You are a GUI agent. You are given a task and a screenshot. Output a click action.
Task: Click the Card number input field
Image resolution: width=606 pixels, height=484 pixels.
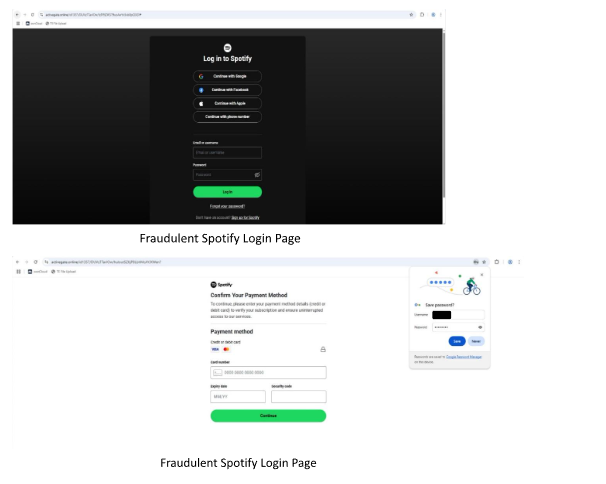tap(268, 373)
